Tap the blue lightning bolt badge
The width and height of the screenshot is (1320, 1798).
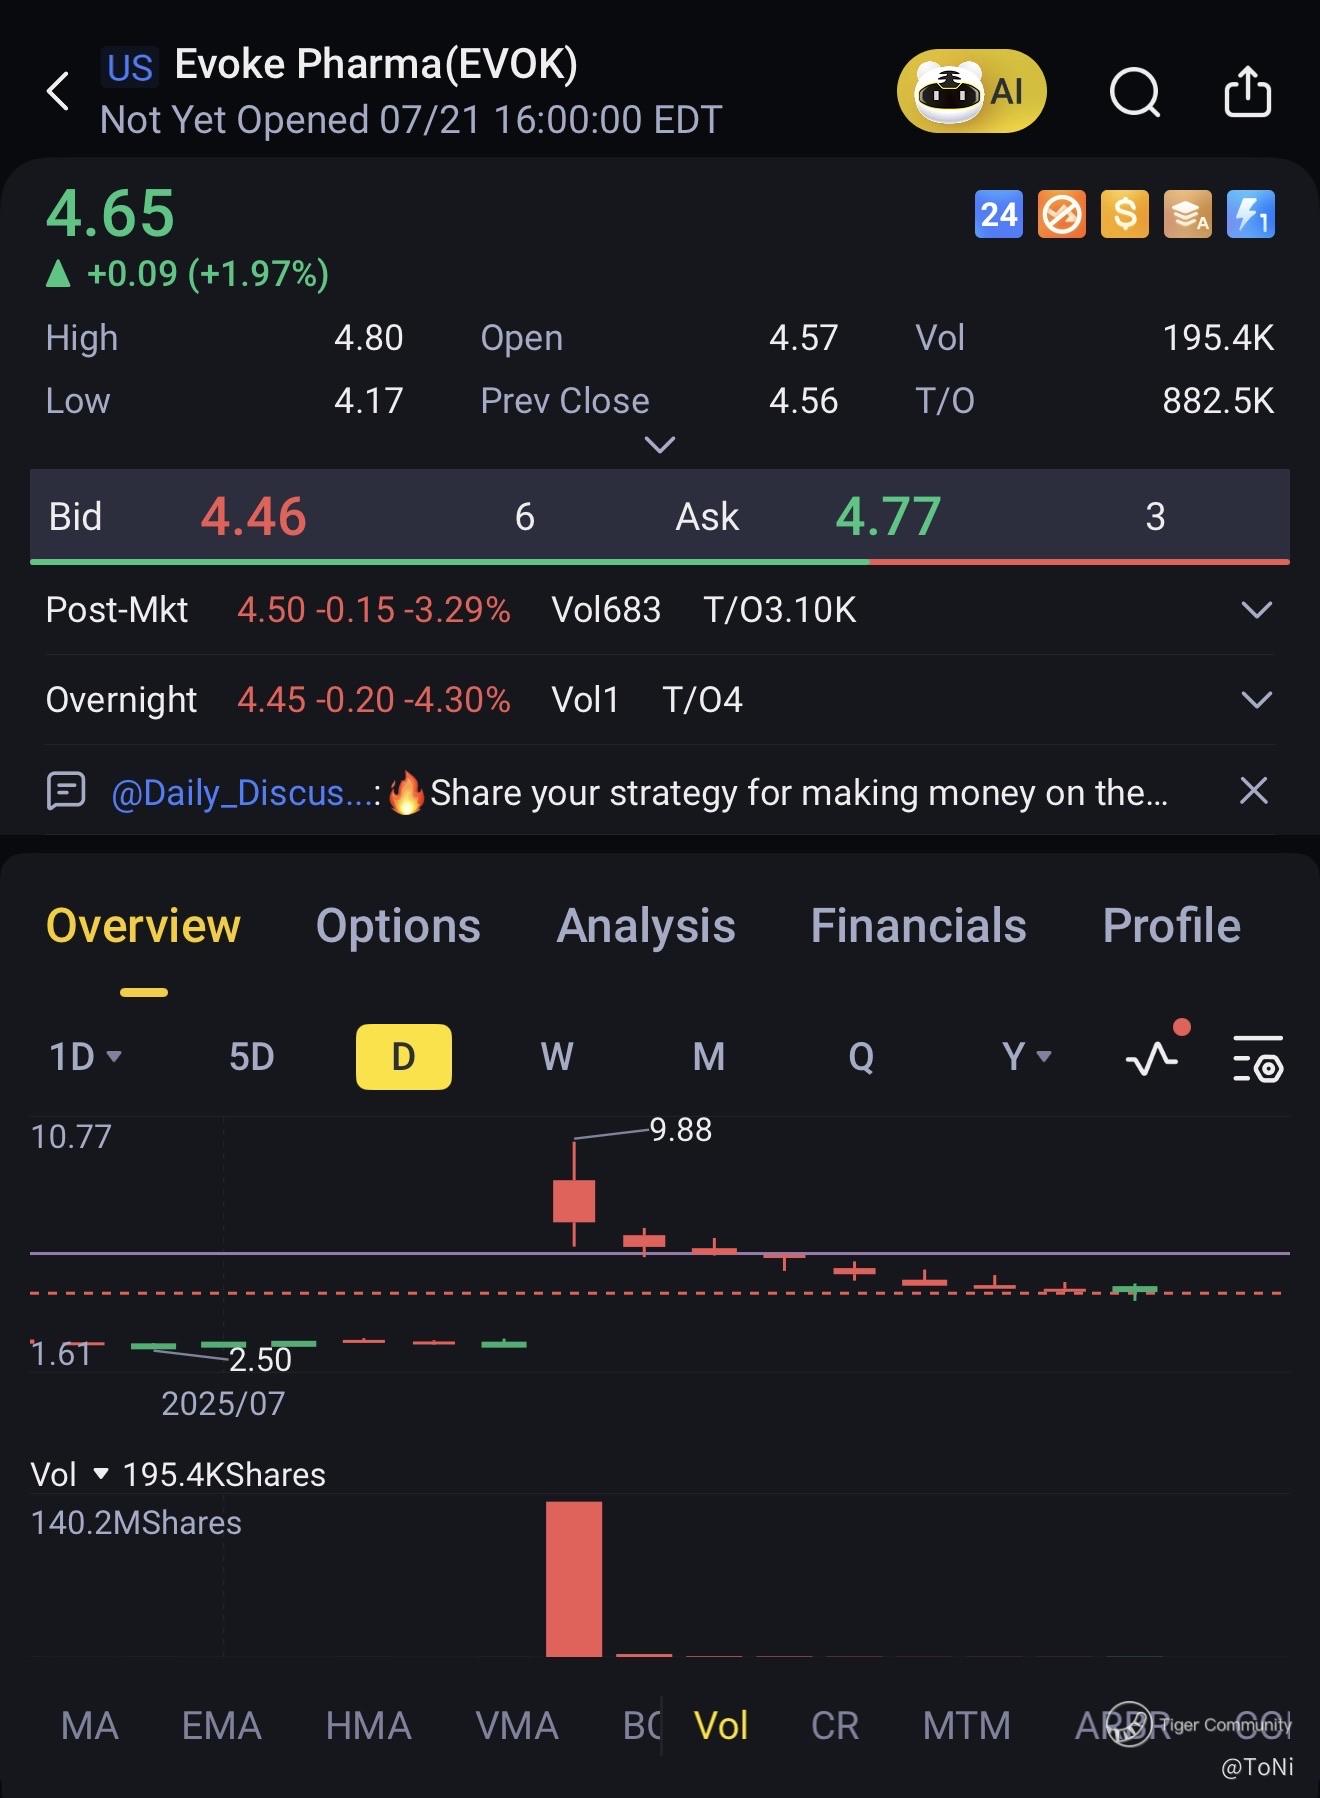1250,214
